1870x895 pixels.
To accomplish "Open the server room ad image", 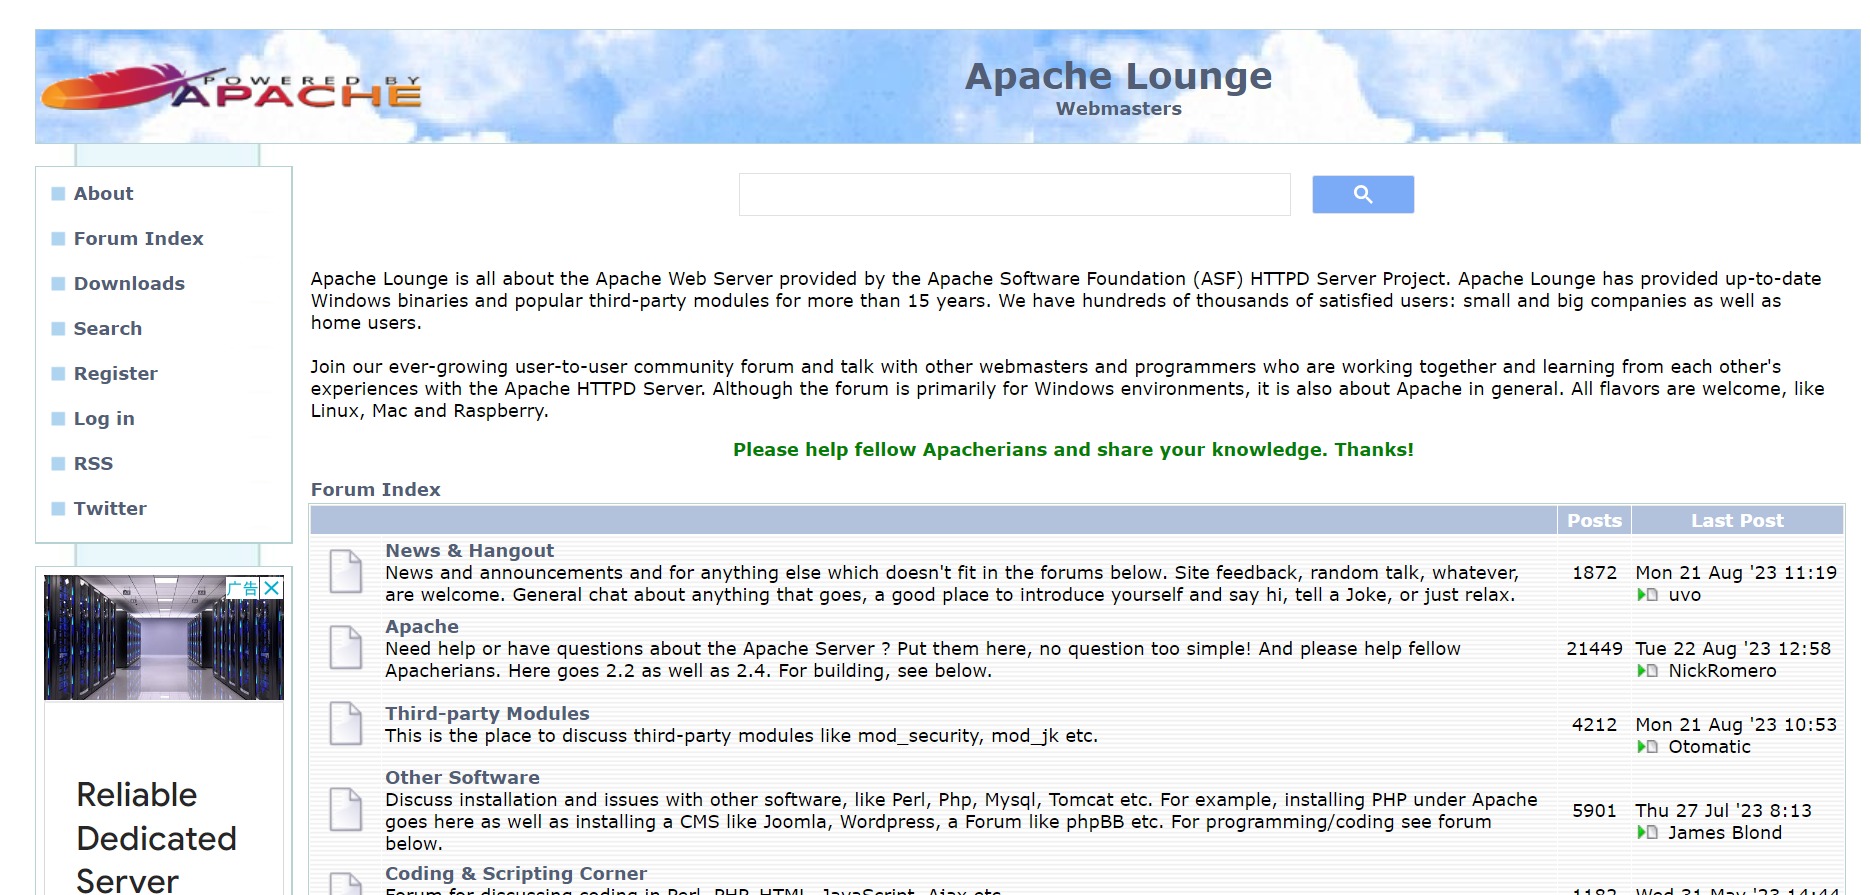I will pos(164,637).
